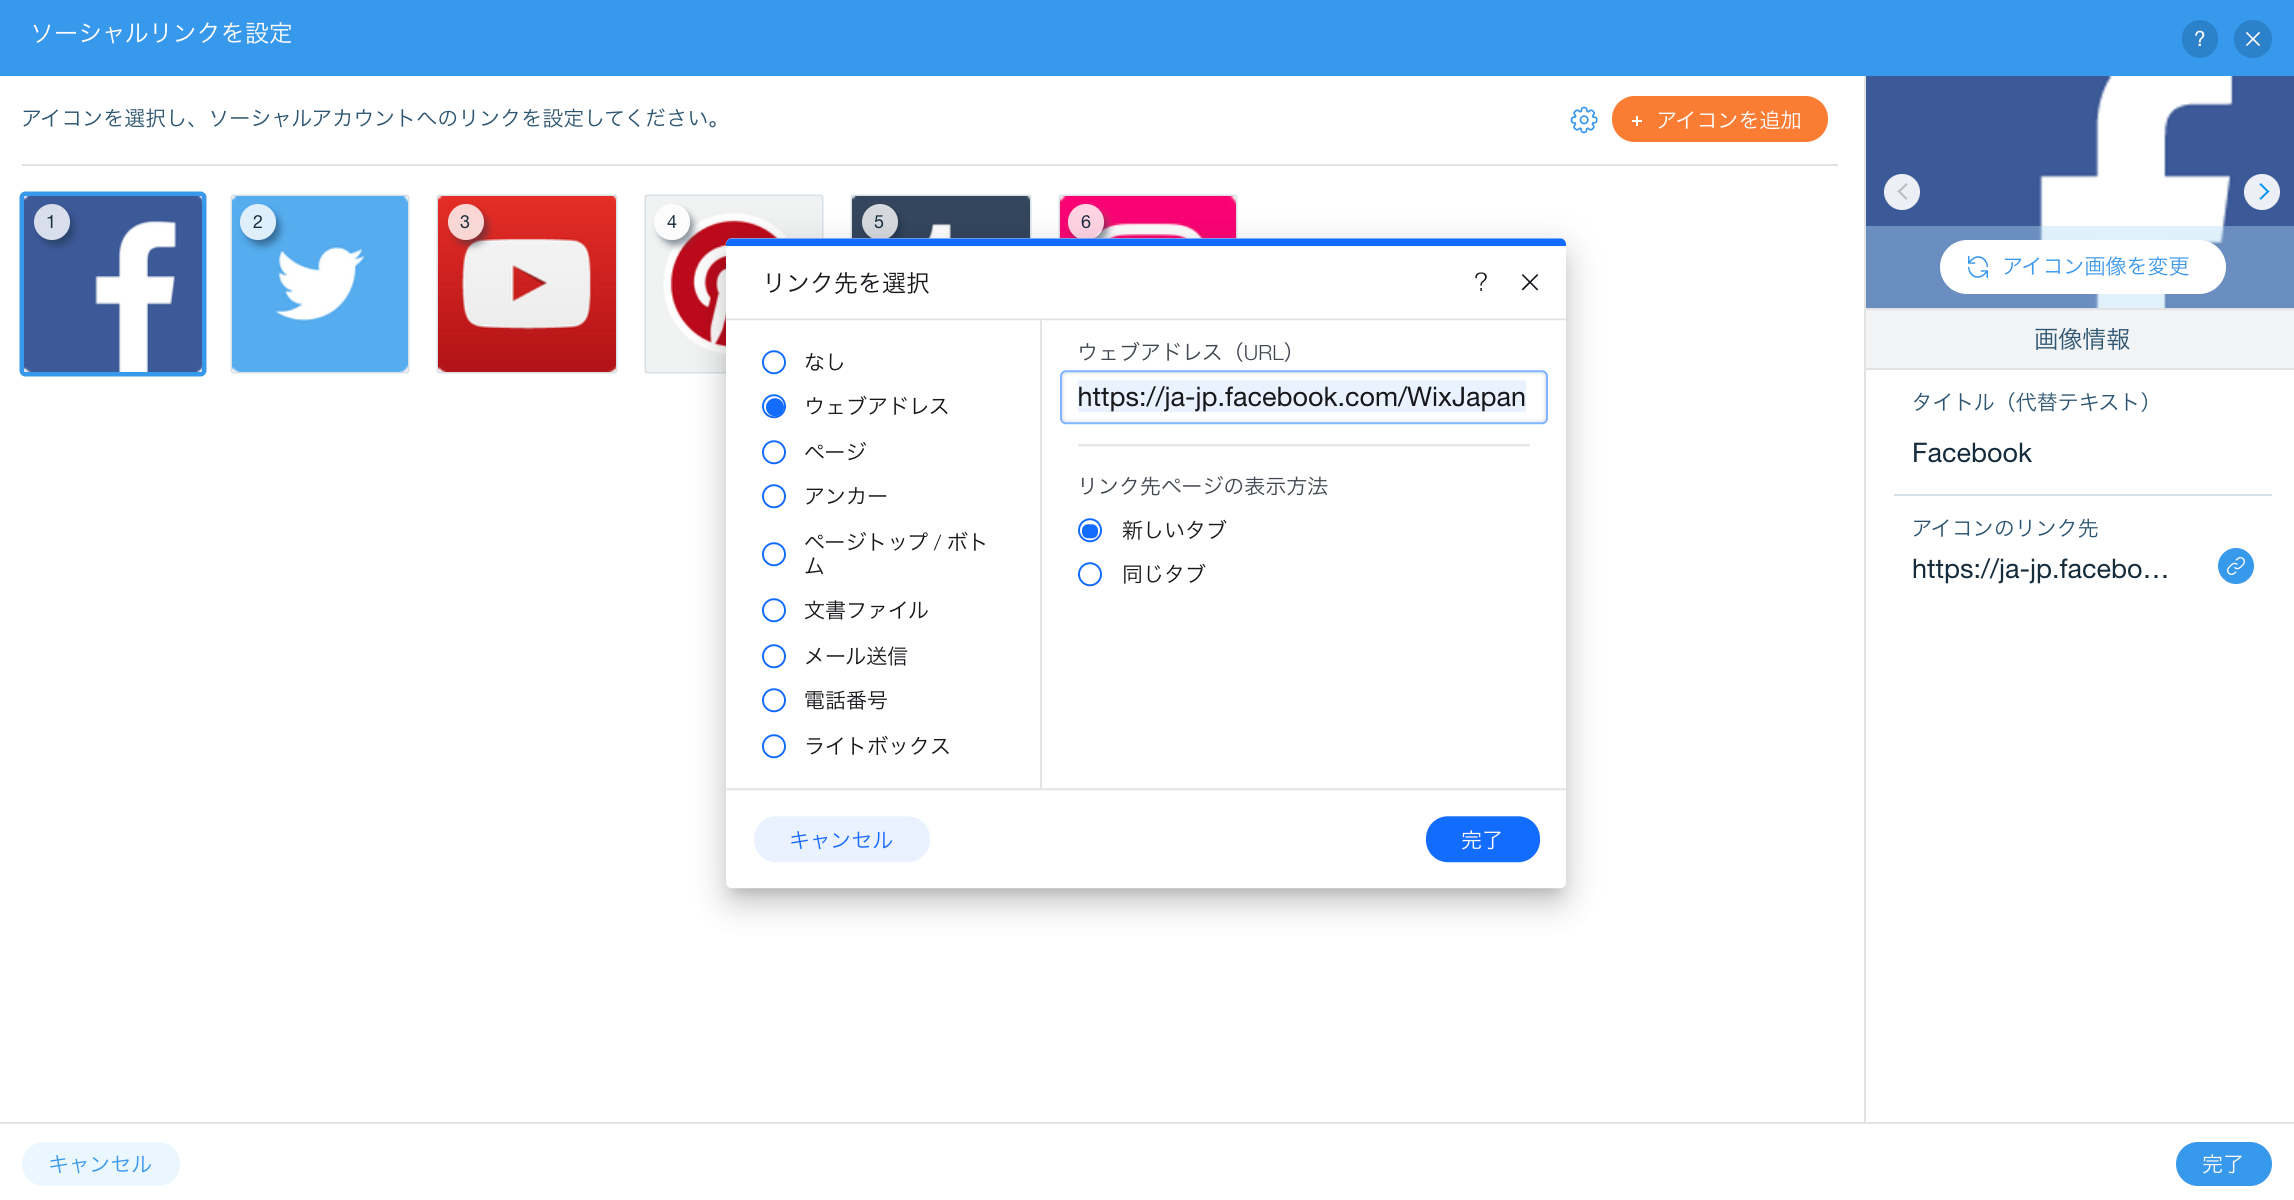This screenshot has width=2294, height=1200.
Task: Close the リンク先を選択 dialog
Action: tap(1530, 283)
